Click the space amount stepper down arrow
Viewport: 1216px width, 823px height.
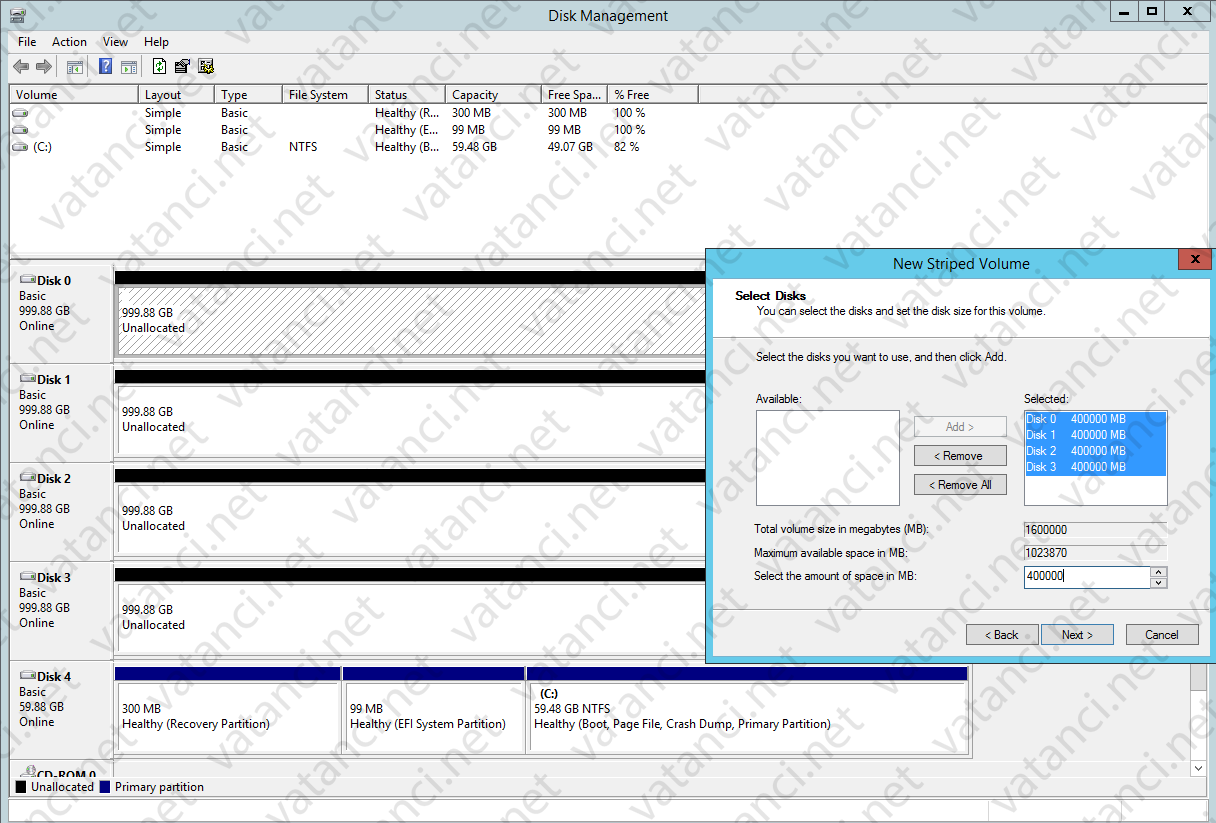1160,581
